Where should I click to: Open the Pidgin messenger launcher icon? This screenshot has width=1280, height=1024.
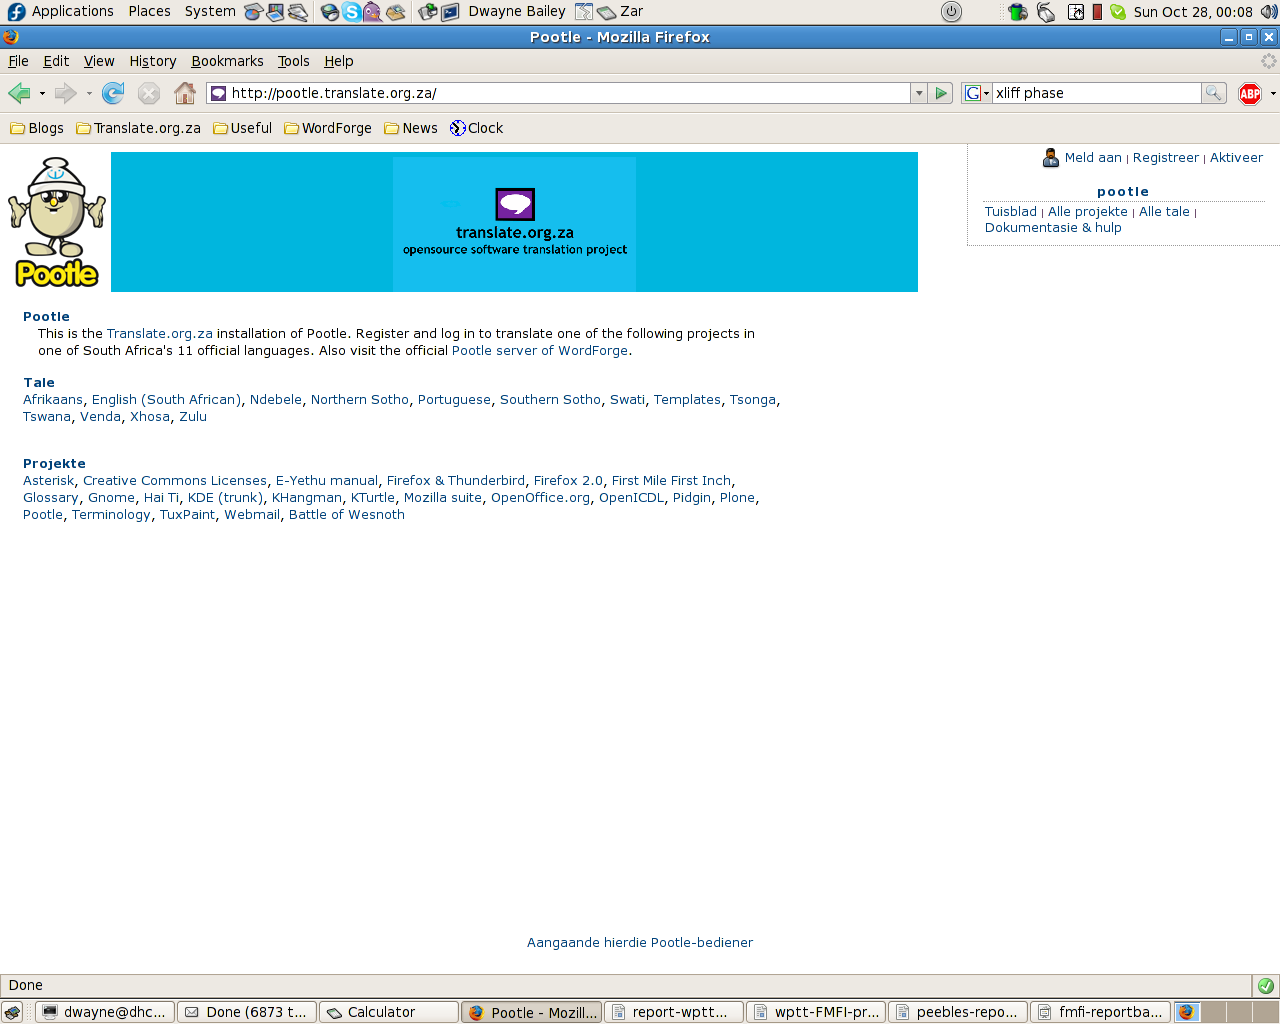[x=373, y=12]
